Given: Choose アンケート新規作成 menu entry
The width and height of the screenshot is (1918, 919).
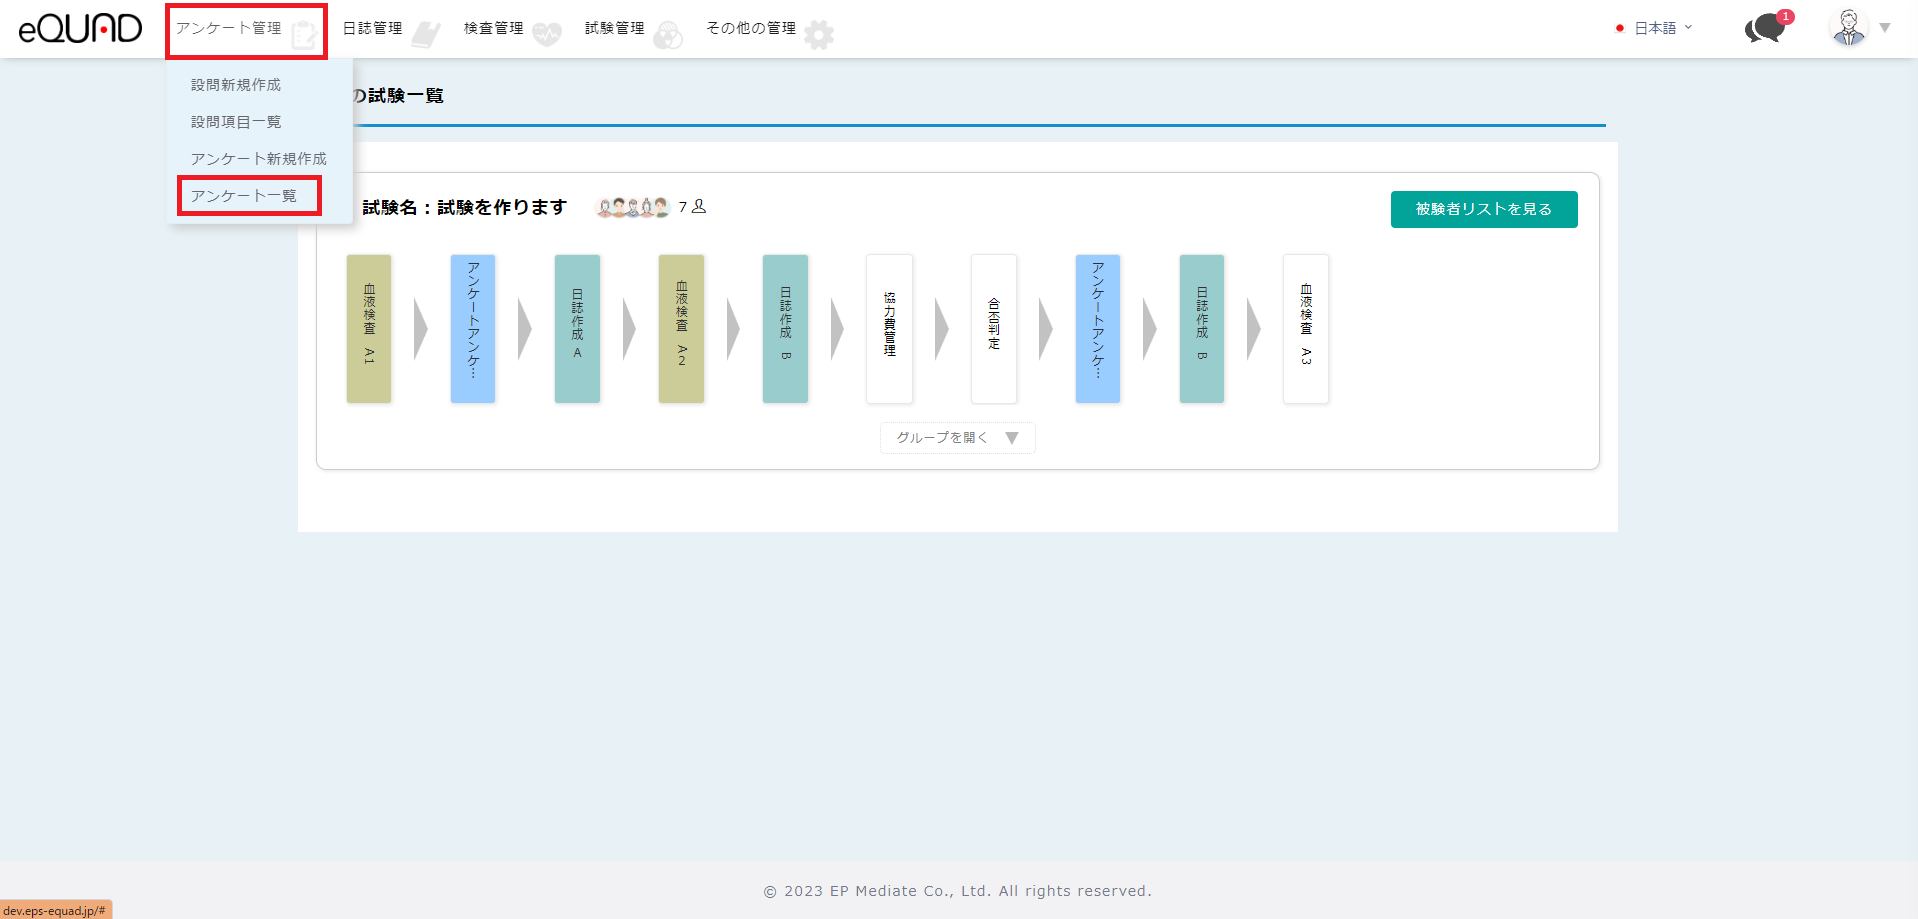Looking at the screenshot, I should tap(258, 159).
